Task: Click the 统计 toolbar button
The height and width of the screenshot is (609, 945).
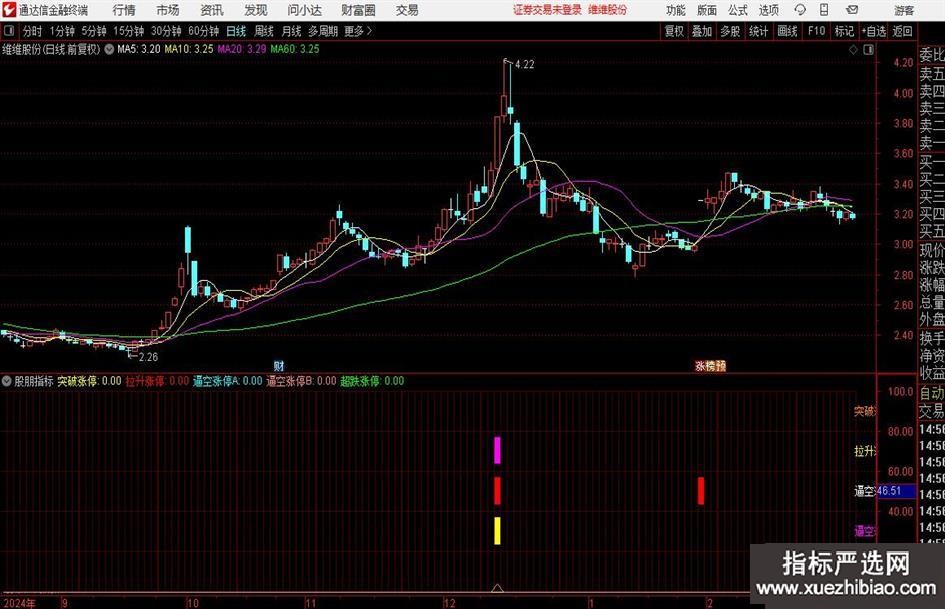Action: (758, 31)
